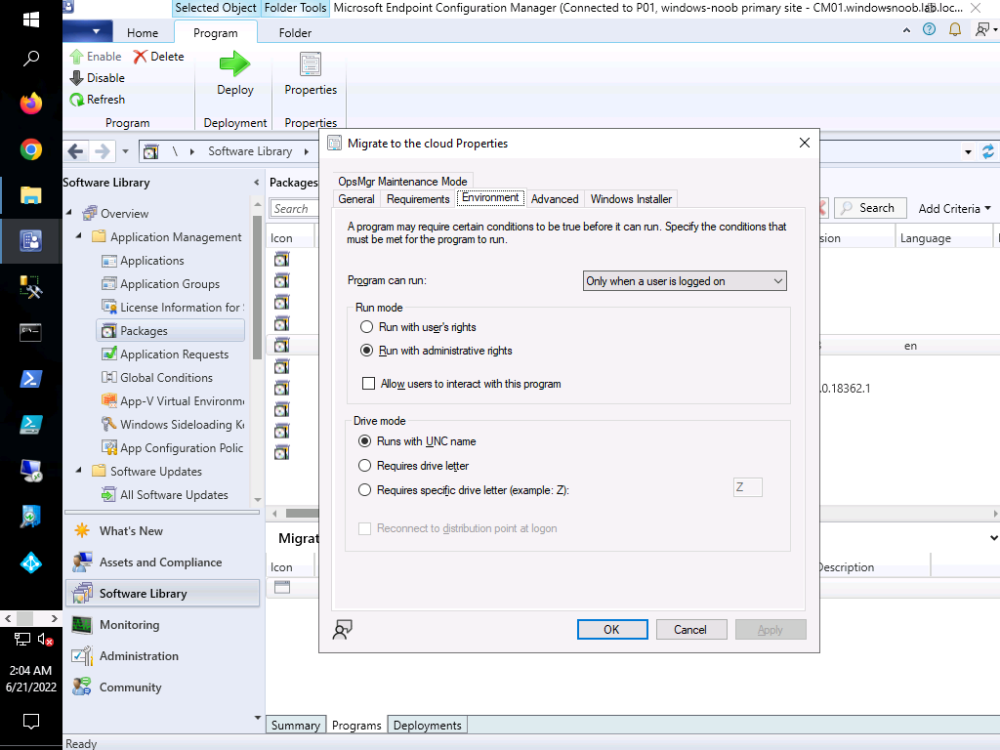Launch Firefox from the taskbar

coord(31,103)
